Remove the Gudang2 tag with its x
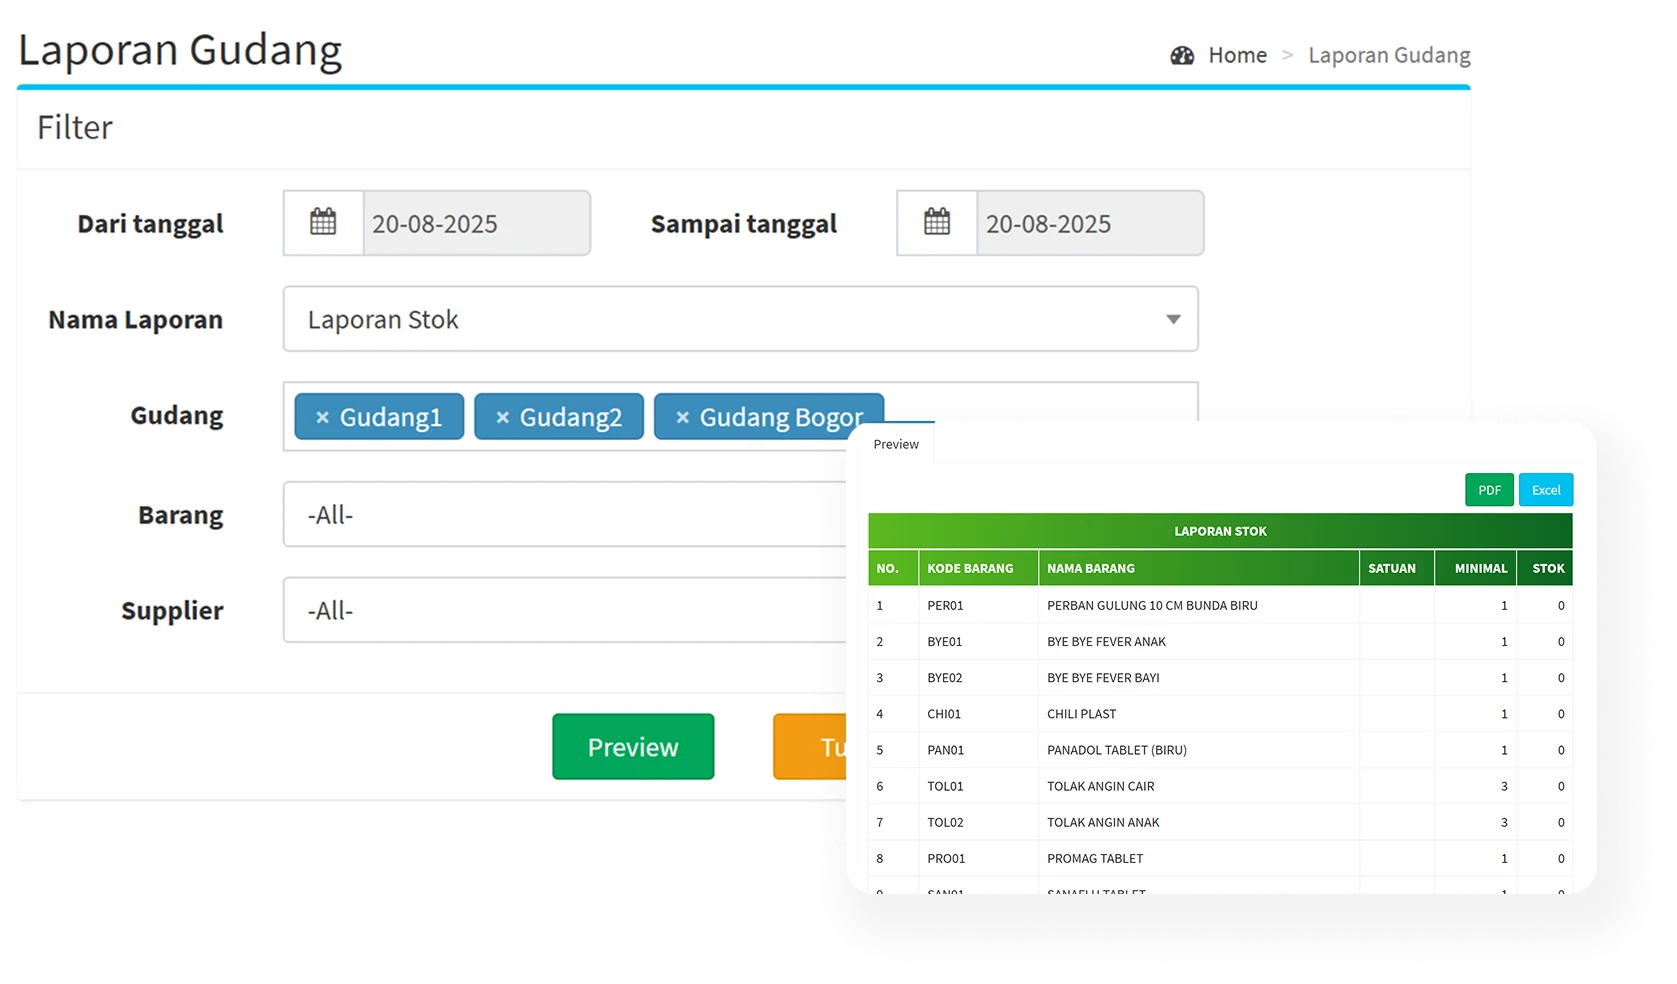The image size is (1677, 984). [x=502, y=418]
